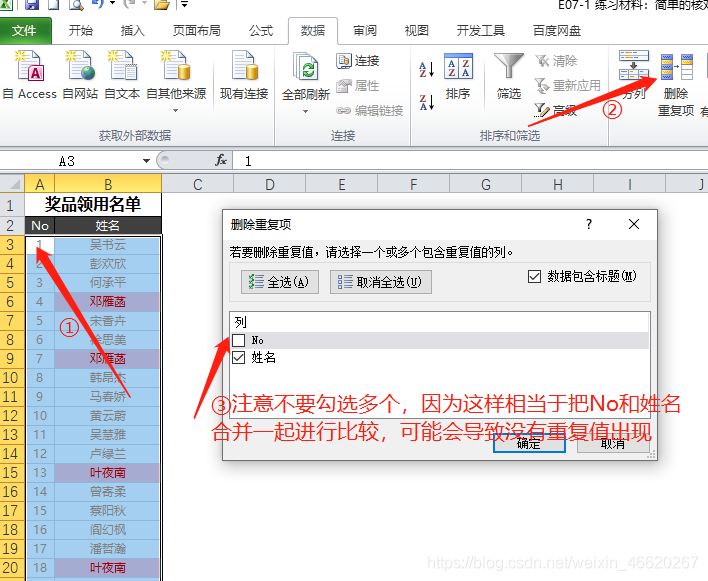Click the 姓名 header cell
Image resolution: width=708 pixels, height=581 pixels.
107,225
